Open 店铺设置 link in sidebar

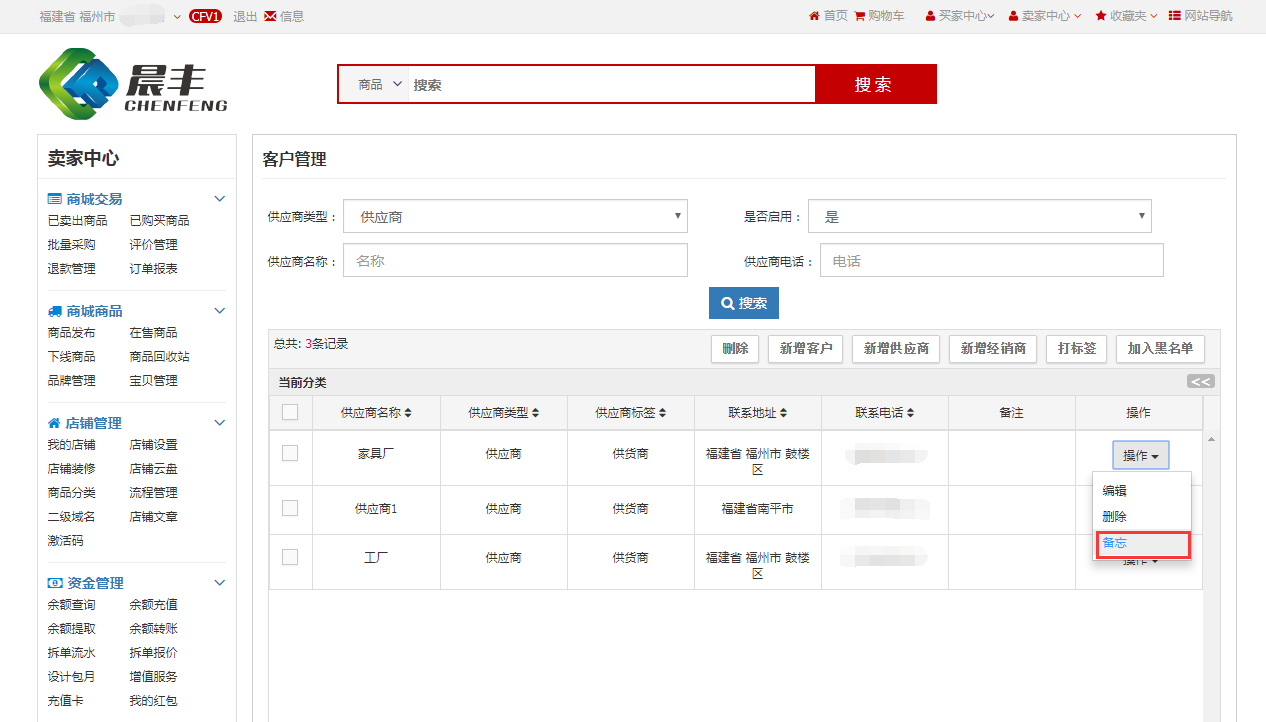point(153,445)
